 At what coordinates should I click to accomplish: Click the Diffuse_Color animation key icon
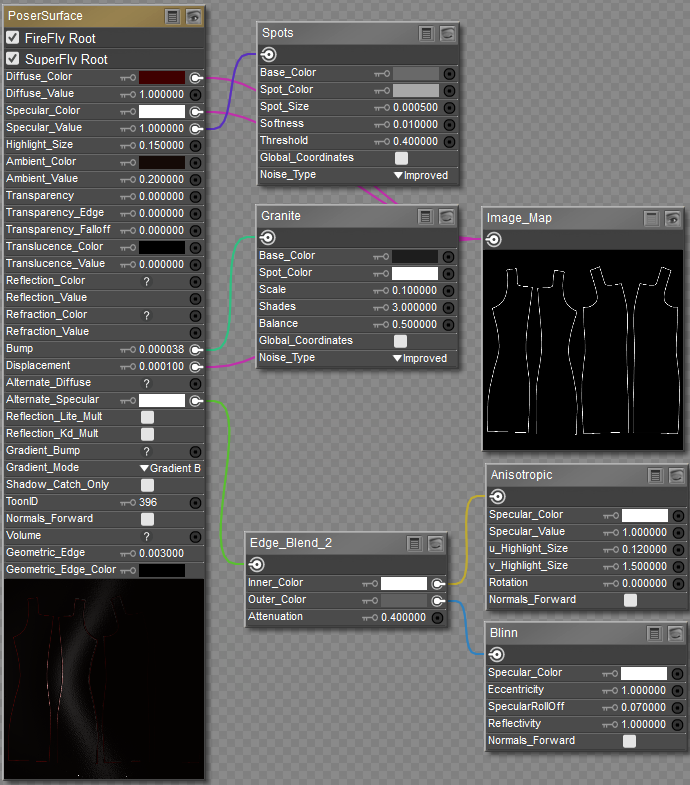tap(128, 77)
